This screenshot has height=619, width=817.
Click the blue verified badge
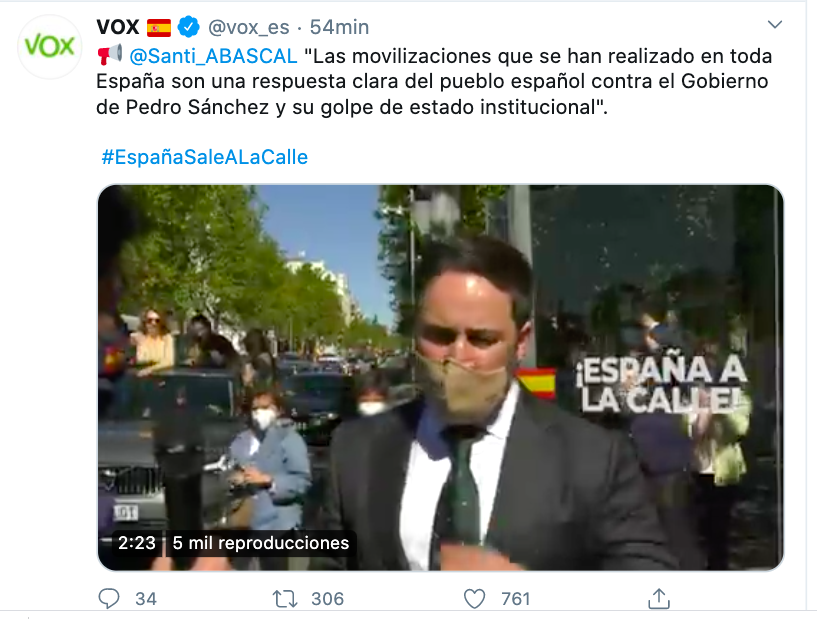[189, 27]
